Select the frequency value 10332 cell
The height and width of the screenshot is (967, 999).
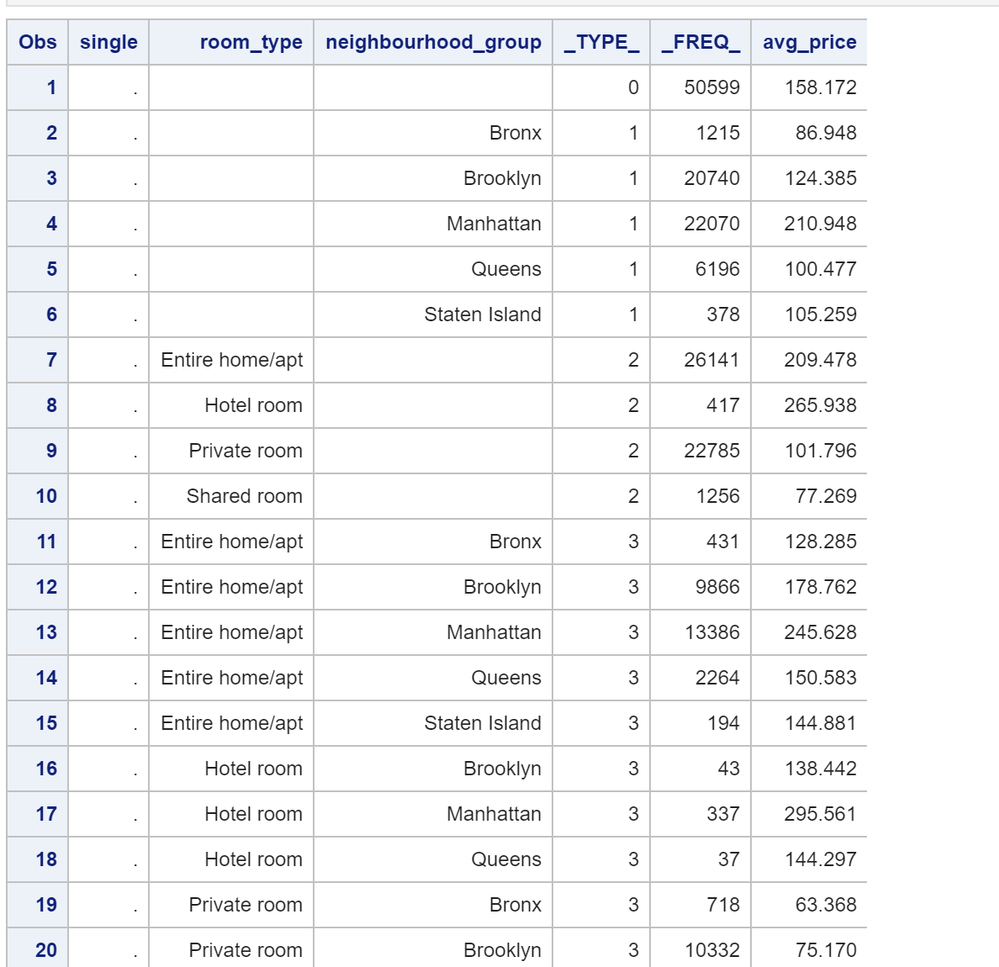[x=712, y=950]
